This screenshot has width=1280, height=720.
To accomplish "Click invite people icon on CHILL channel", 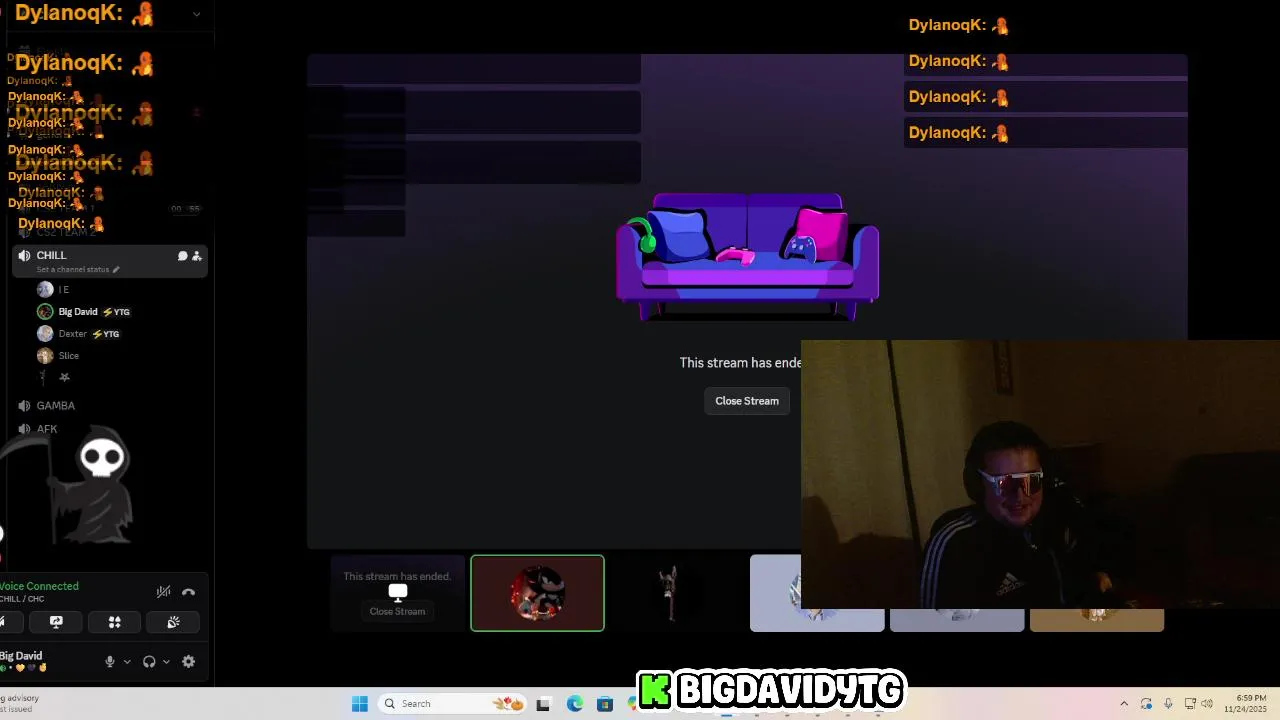I will coord(197,256).
